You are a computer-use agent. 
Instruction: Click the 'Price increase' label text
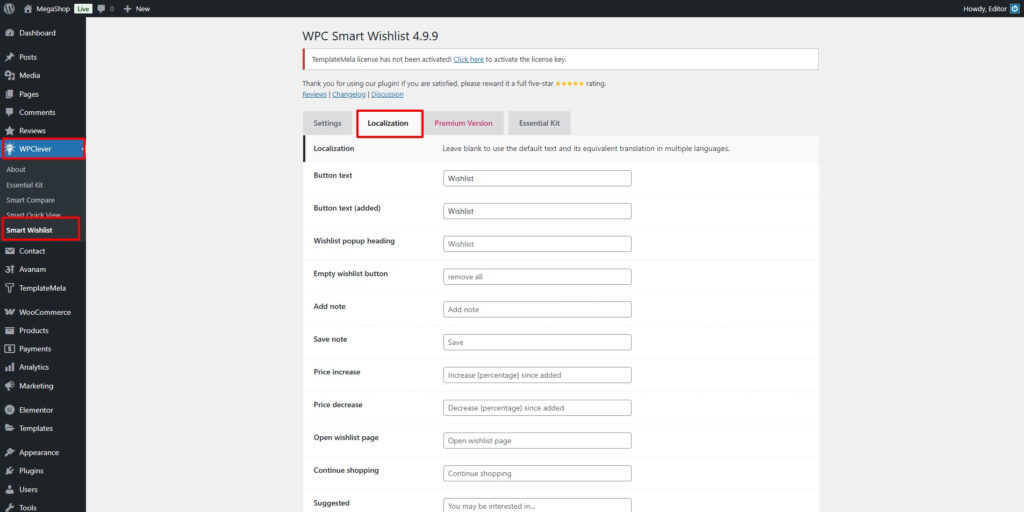pyautogui.click(x=337, y=372)
